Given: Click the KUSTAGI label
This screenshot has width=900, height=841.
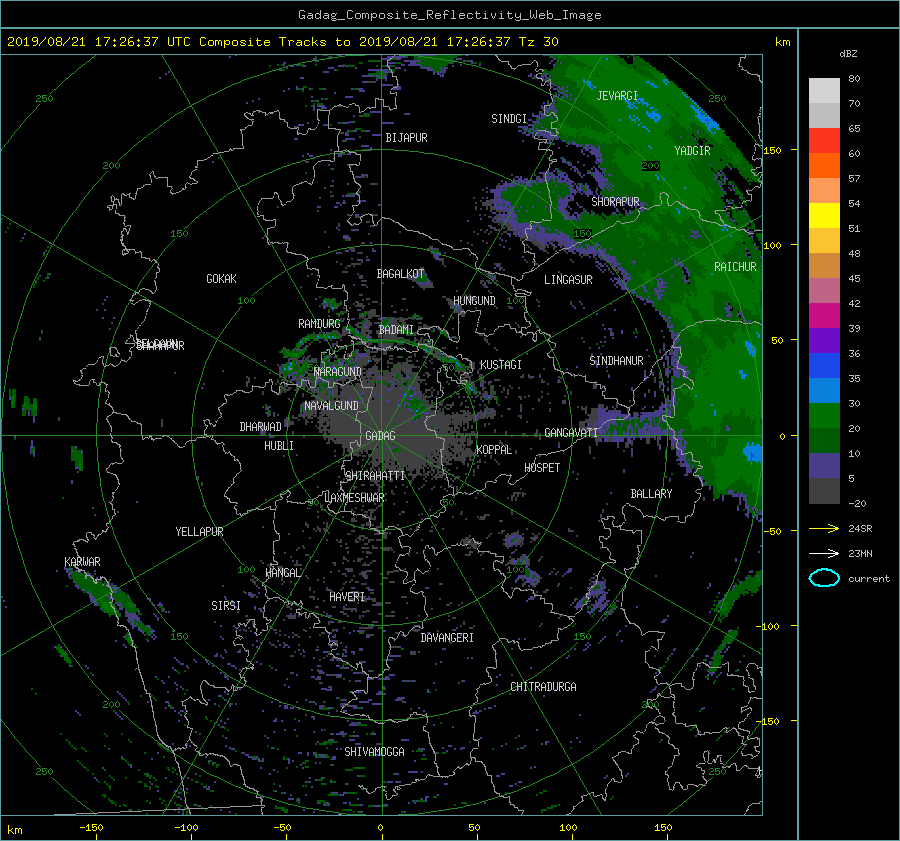Looking at the screenshot, I should [x=501, y=365].
